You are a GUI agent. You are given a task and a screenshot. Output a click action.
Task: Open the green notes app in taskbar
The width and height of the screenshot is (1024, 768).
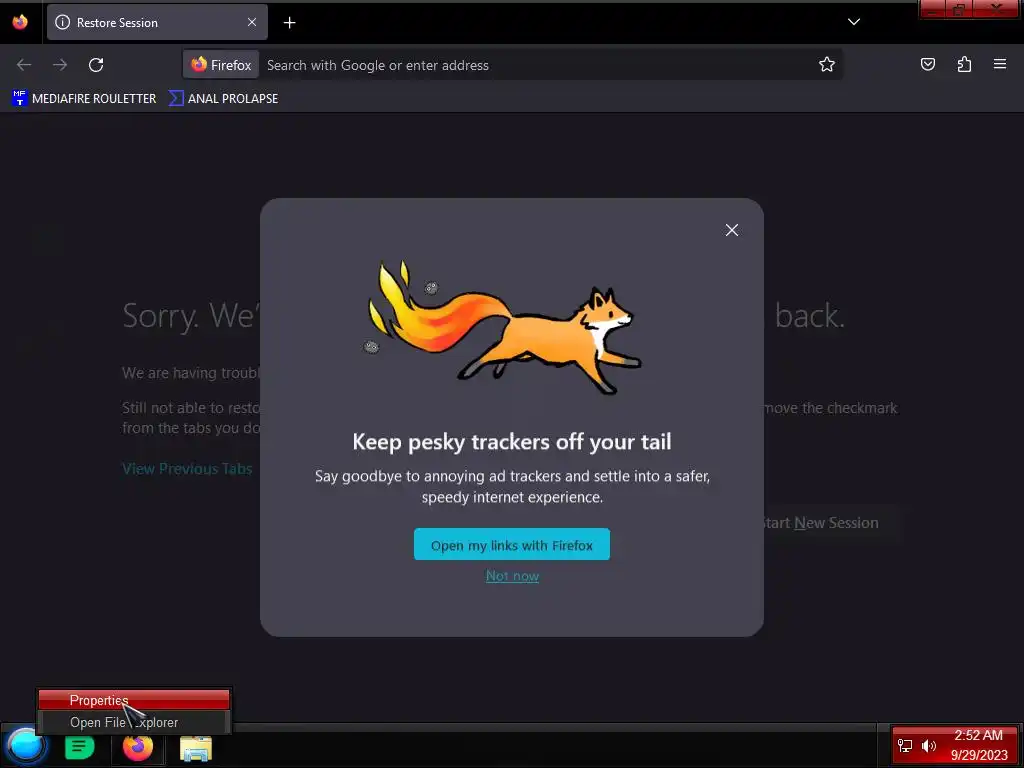coord(80,747)
